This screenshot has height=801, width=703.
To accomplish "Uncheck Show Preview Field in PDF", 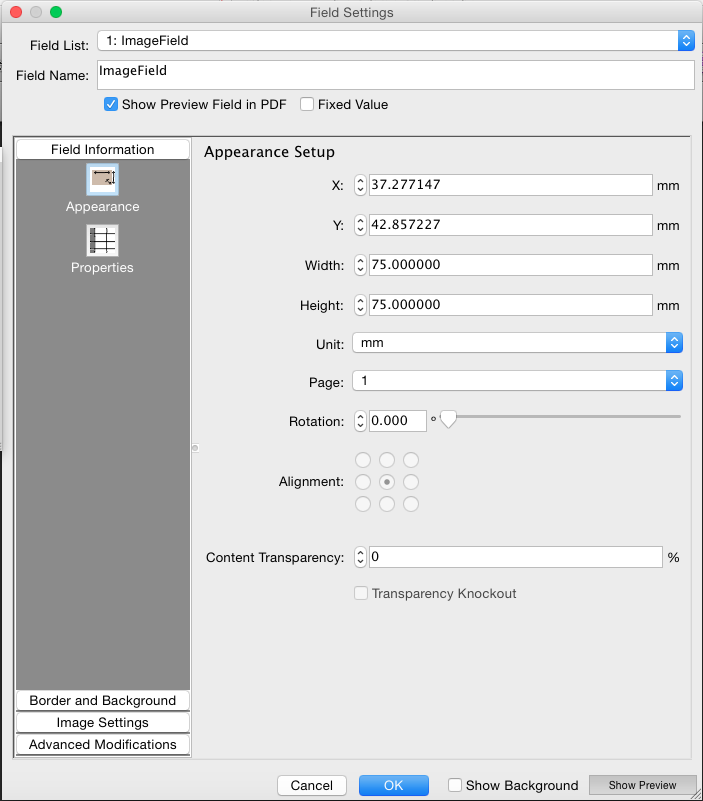I will coord(111,104).
